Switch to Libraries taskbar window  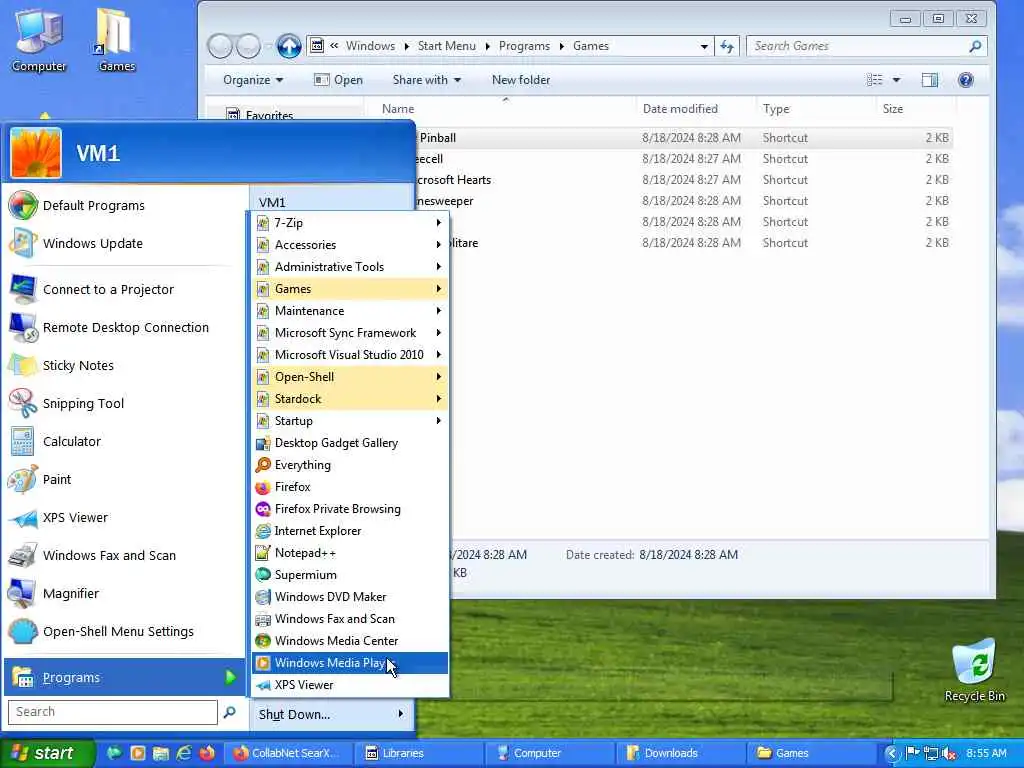coord(418,753)
